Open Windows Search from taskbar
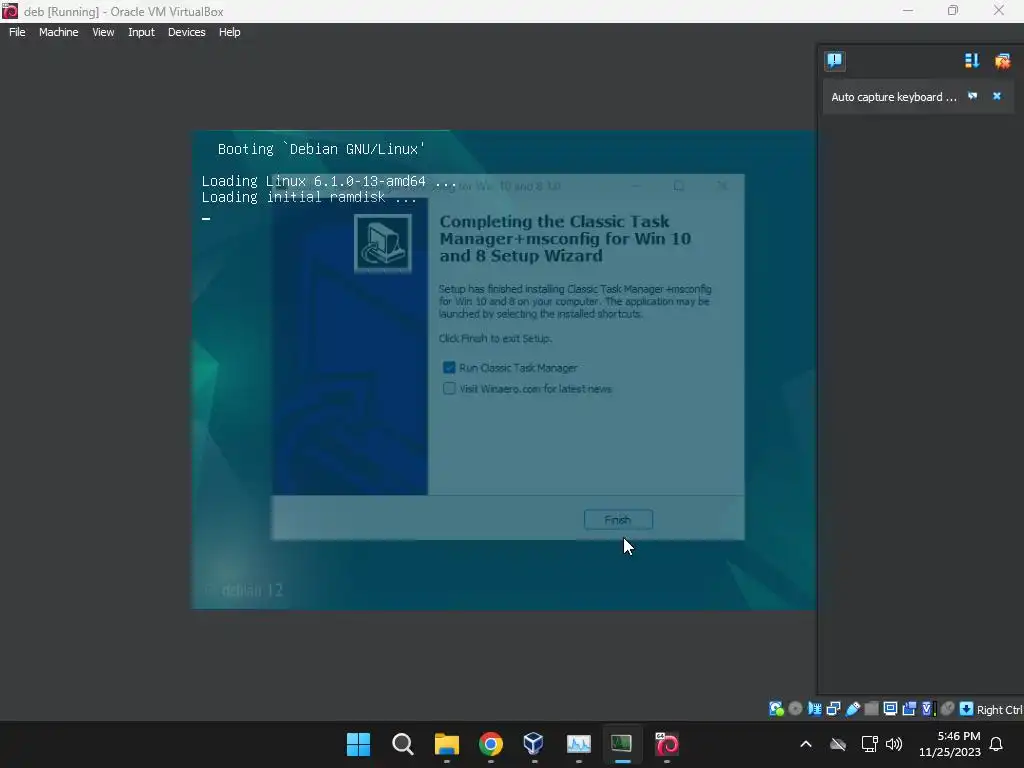This screenshot has height=768, width=1024. (402, 744)
